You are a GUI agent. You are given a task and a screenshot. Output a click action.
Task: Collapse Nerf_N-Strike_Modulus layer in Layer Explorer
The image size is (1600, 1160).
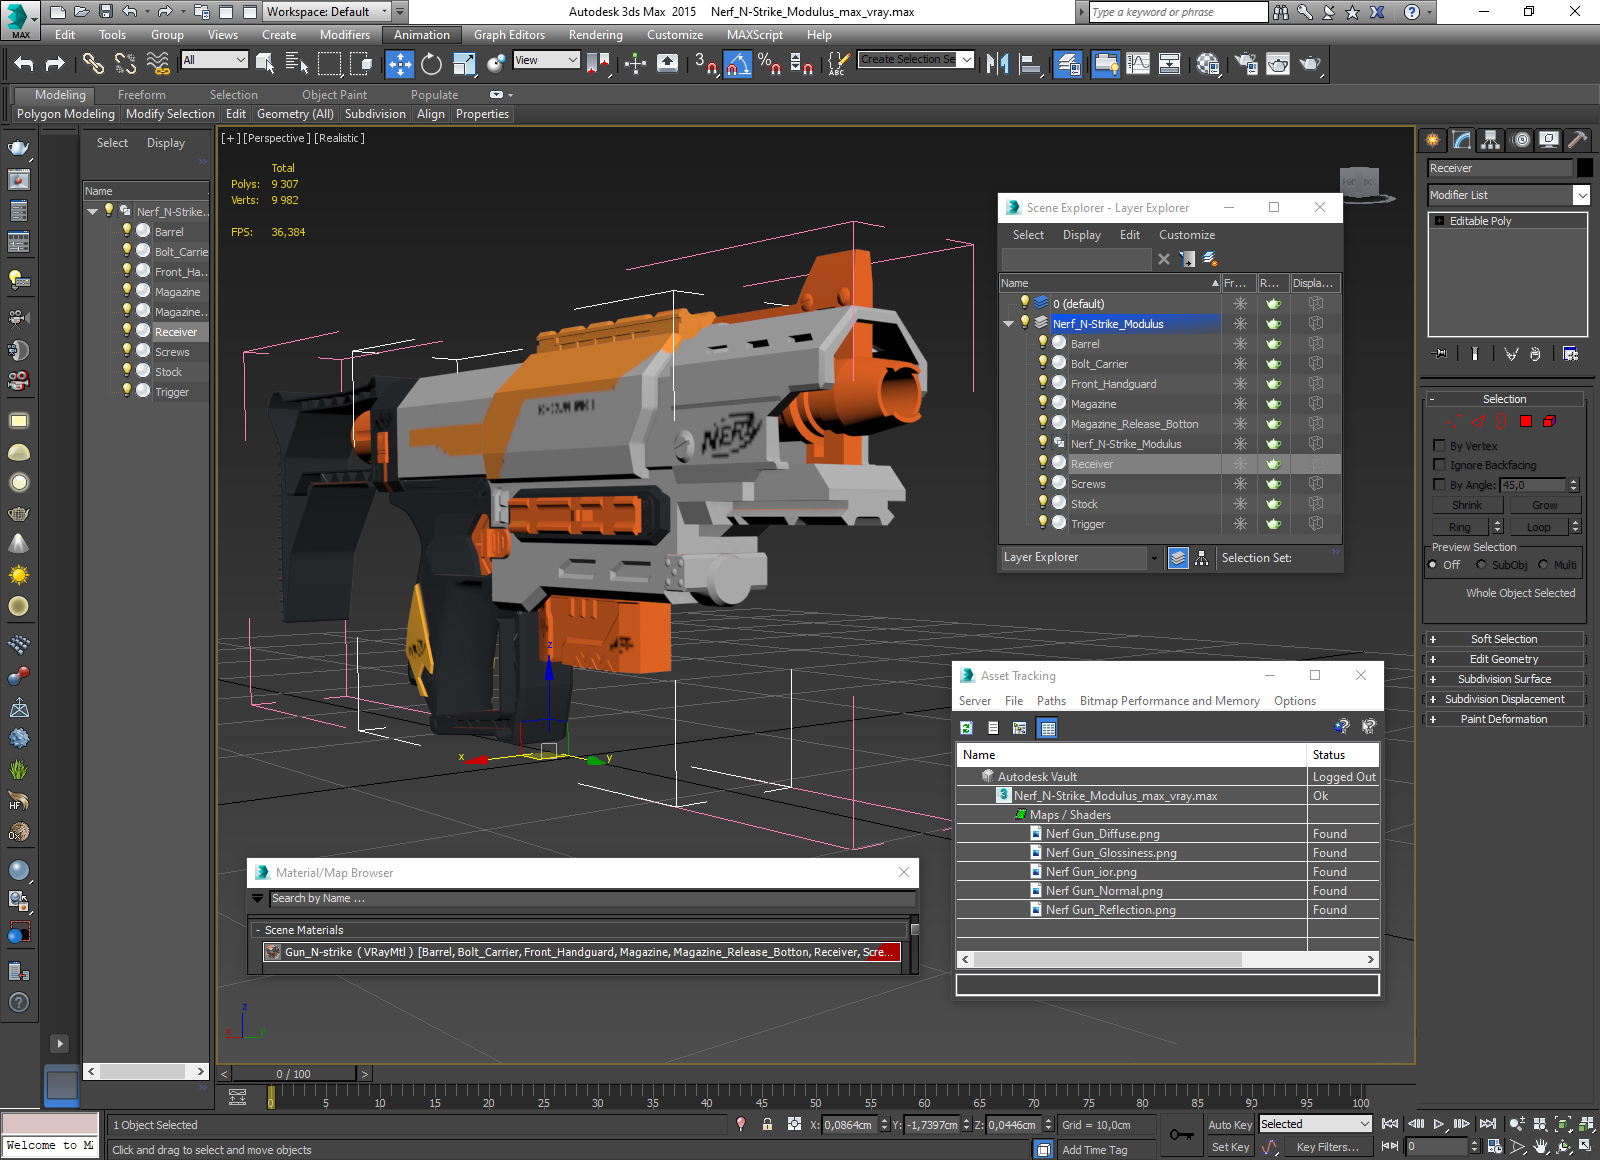1008,324
